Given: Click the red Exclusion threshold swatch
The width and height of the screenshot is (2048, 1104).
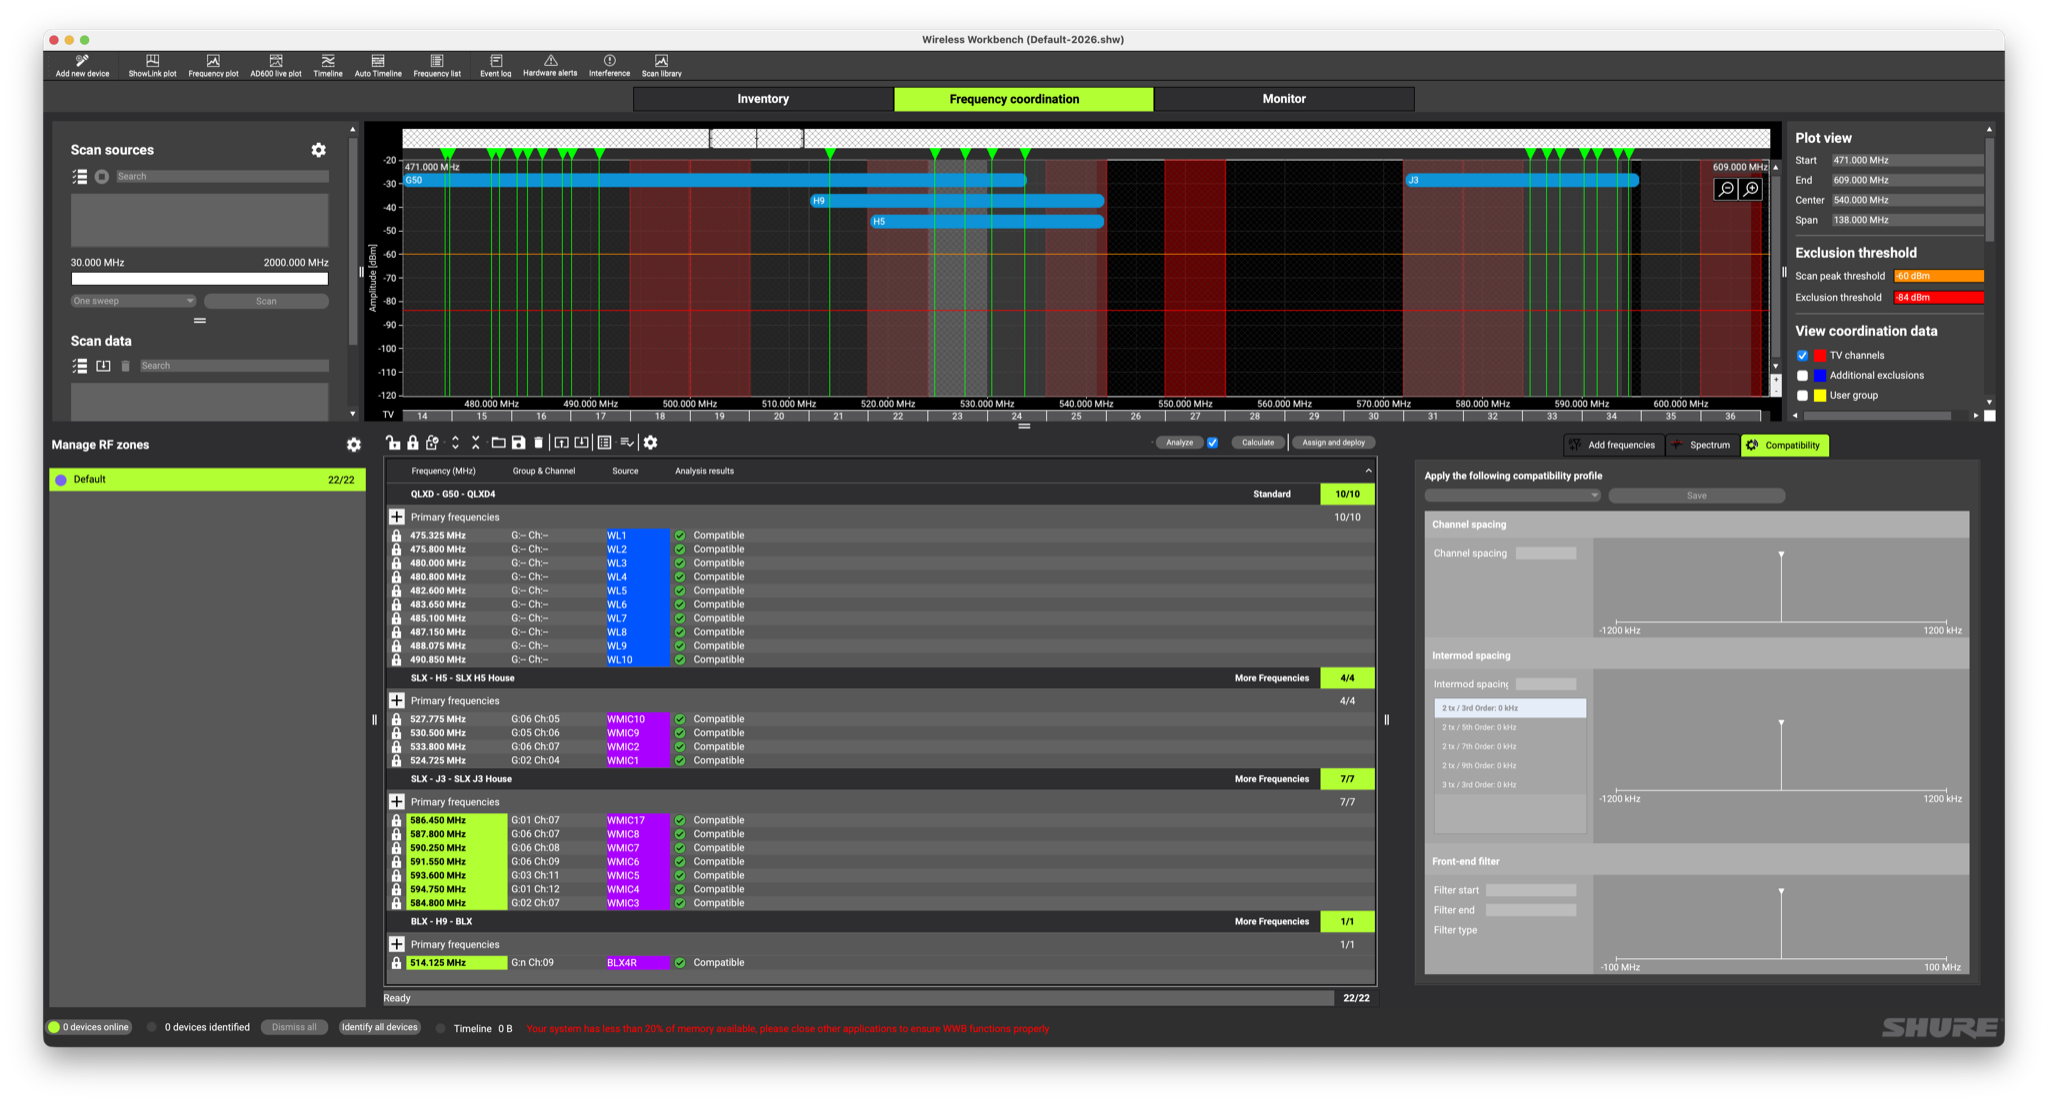Looking at the screenshot, I should pyautogui.click(x=1937, y=298).
